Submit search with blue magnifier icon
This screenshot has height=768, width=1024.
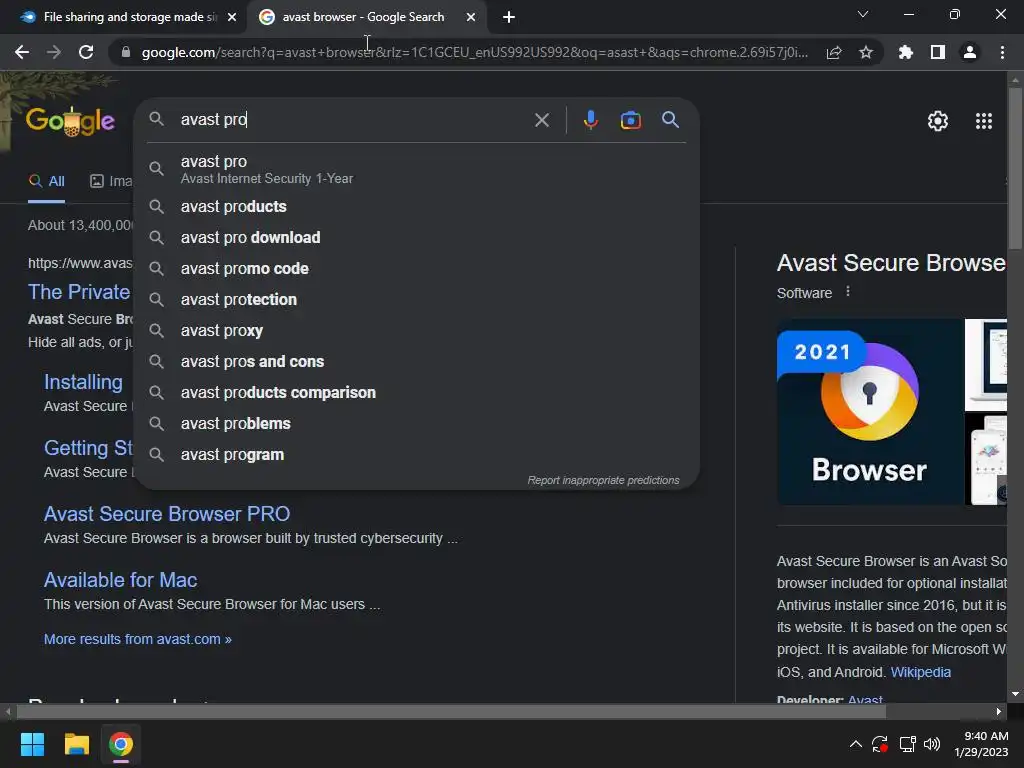(x=670, y=120)
